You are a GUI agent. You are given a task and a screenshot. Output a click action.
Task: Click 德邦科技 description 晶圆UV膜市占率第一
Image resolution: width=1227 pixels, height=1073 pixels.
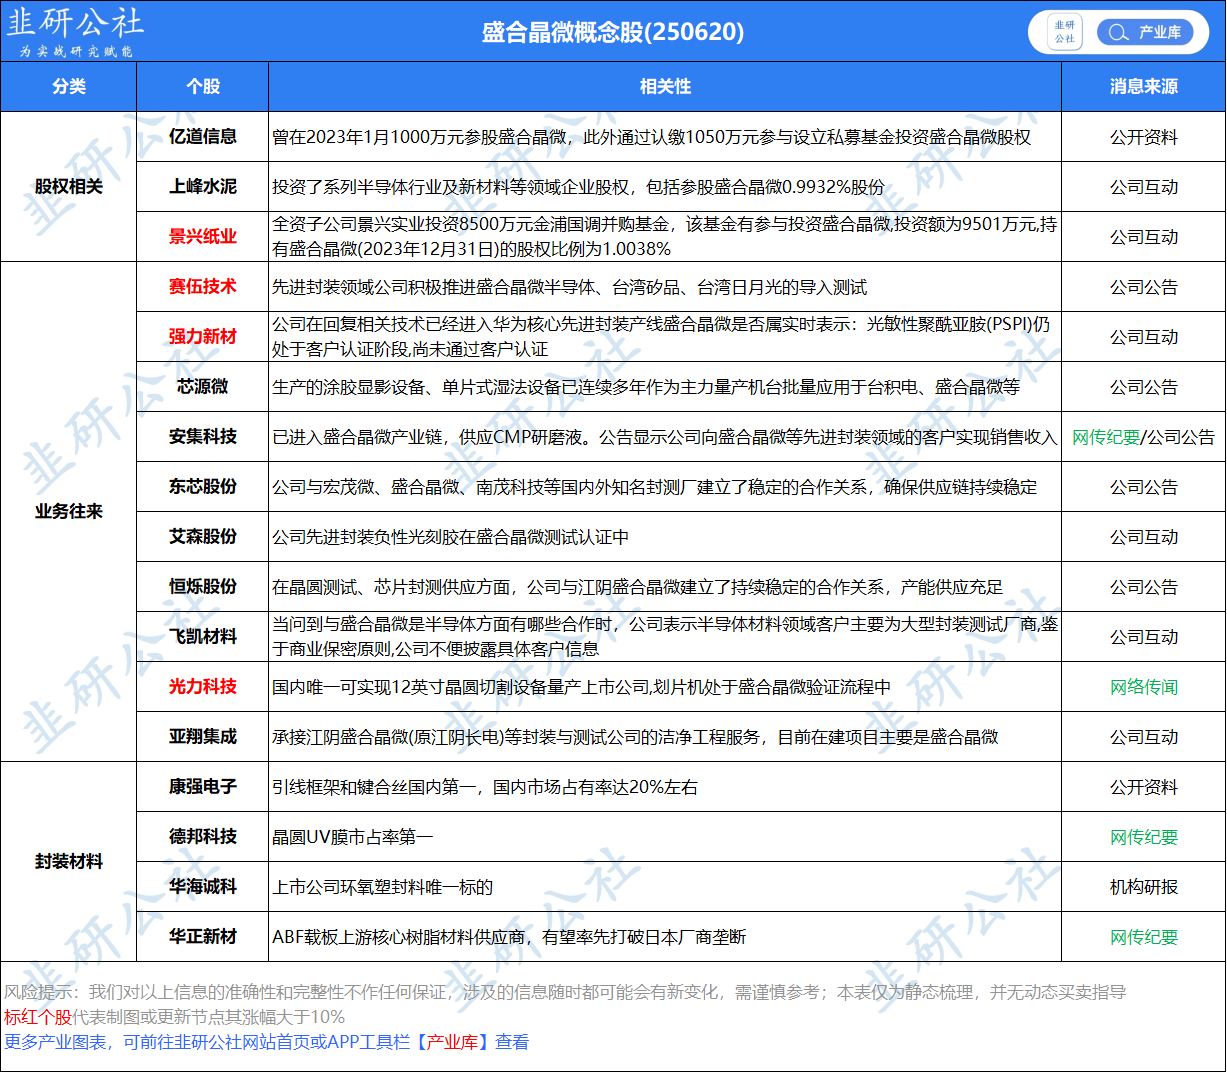point(352,837)
